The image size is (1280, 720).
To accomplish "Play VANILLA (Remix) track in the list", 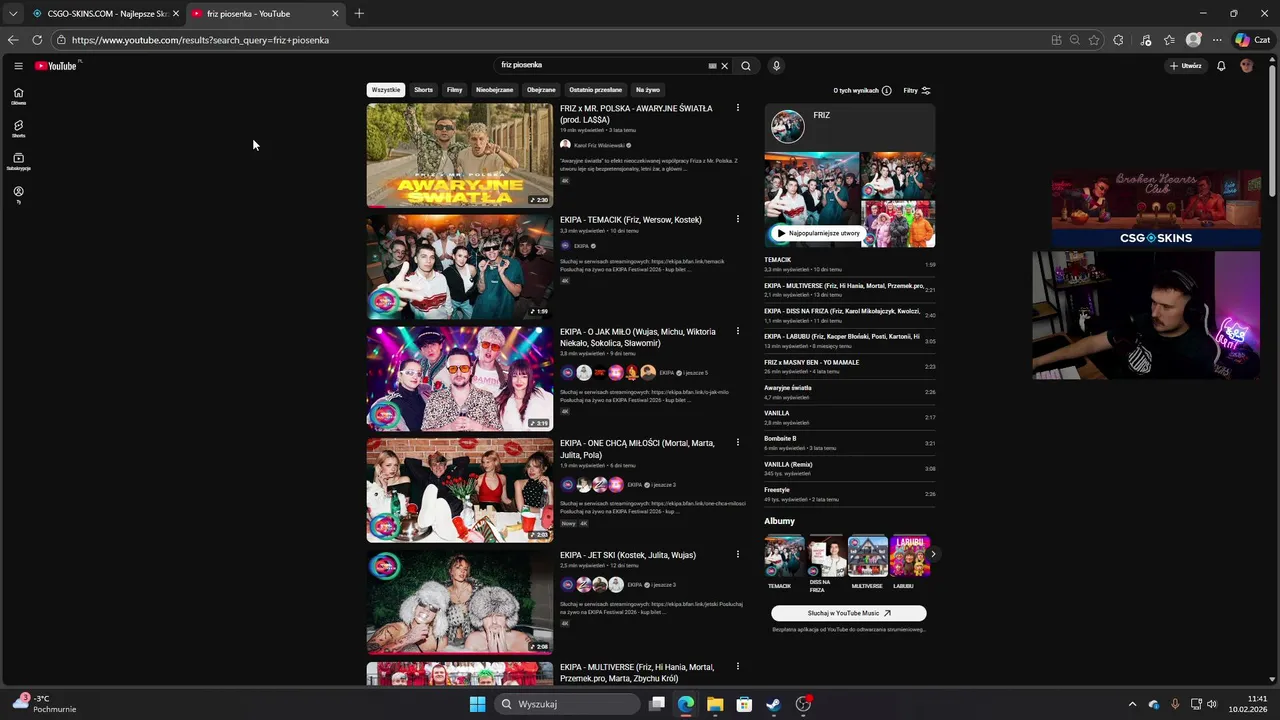I will (850, 469).
